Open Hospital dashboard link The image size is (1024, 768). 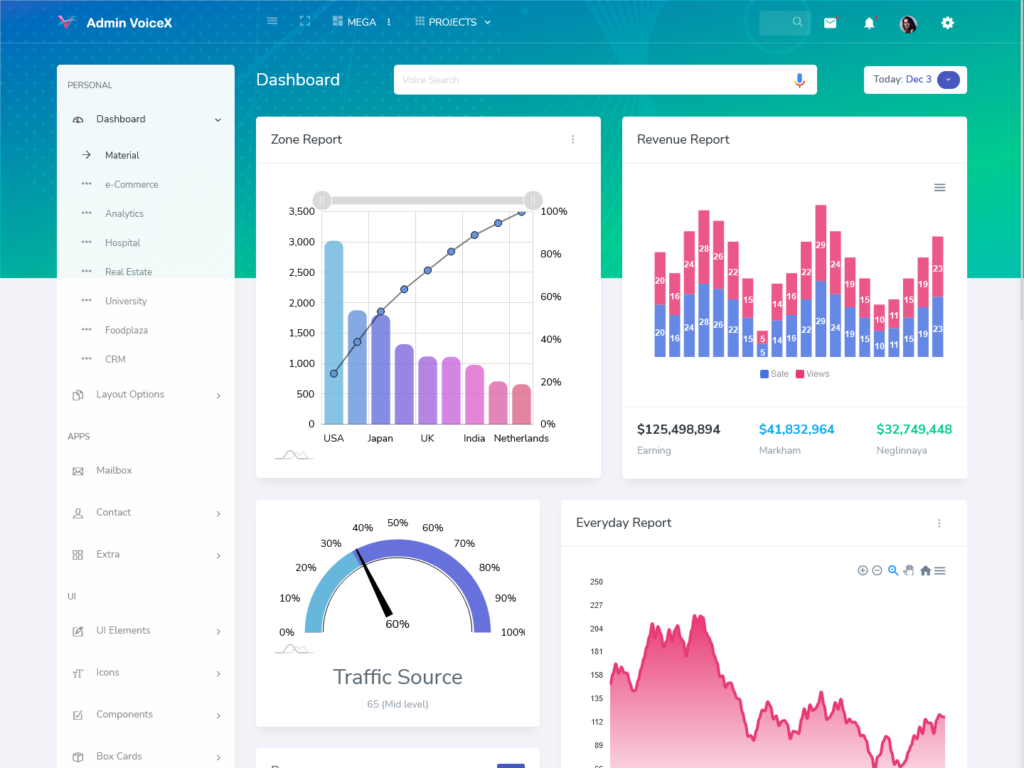pos(123,242)
